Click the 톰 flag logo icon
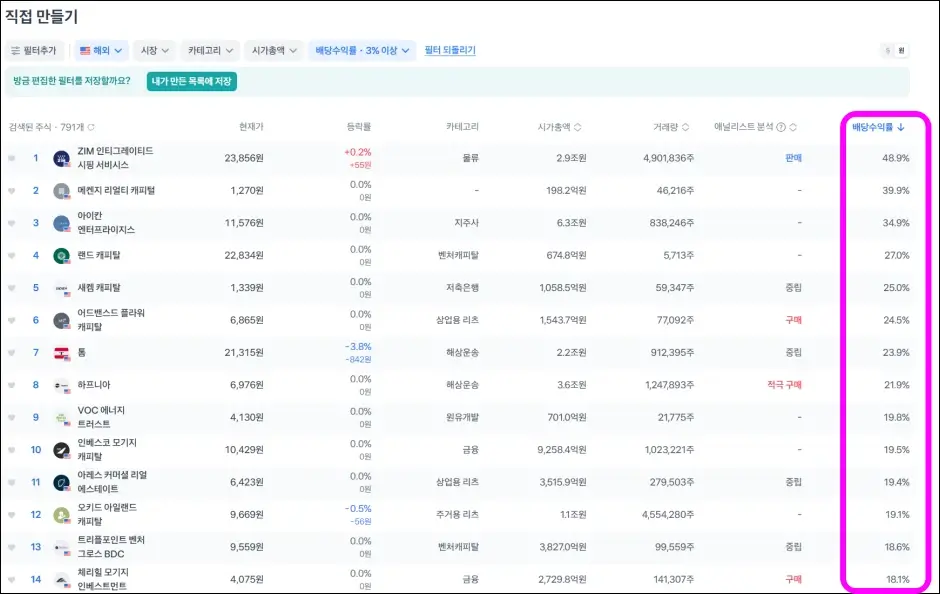940x594 pixels. [61, 352]
